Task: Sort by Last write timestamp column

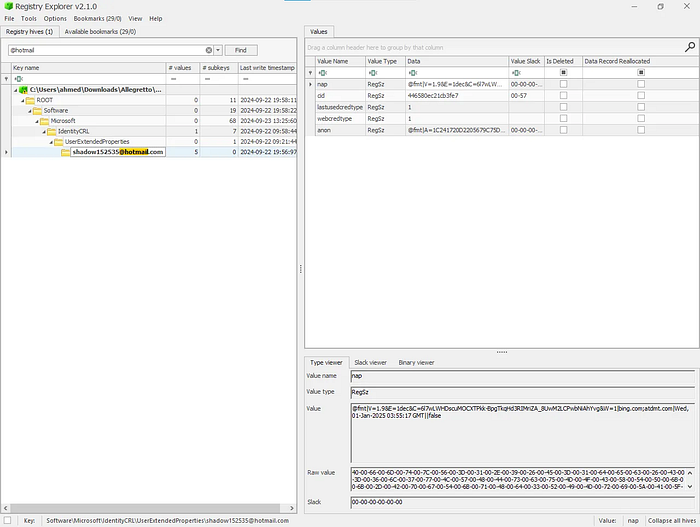Action: 267,68
